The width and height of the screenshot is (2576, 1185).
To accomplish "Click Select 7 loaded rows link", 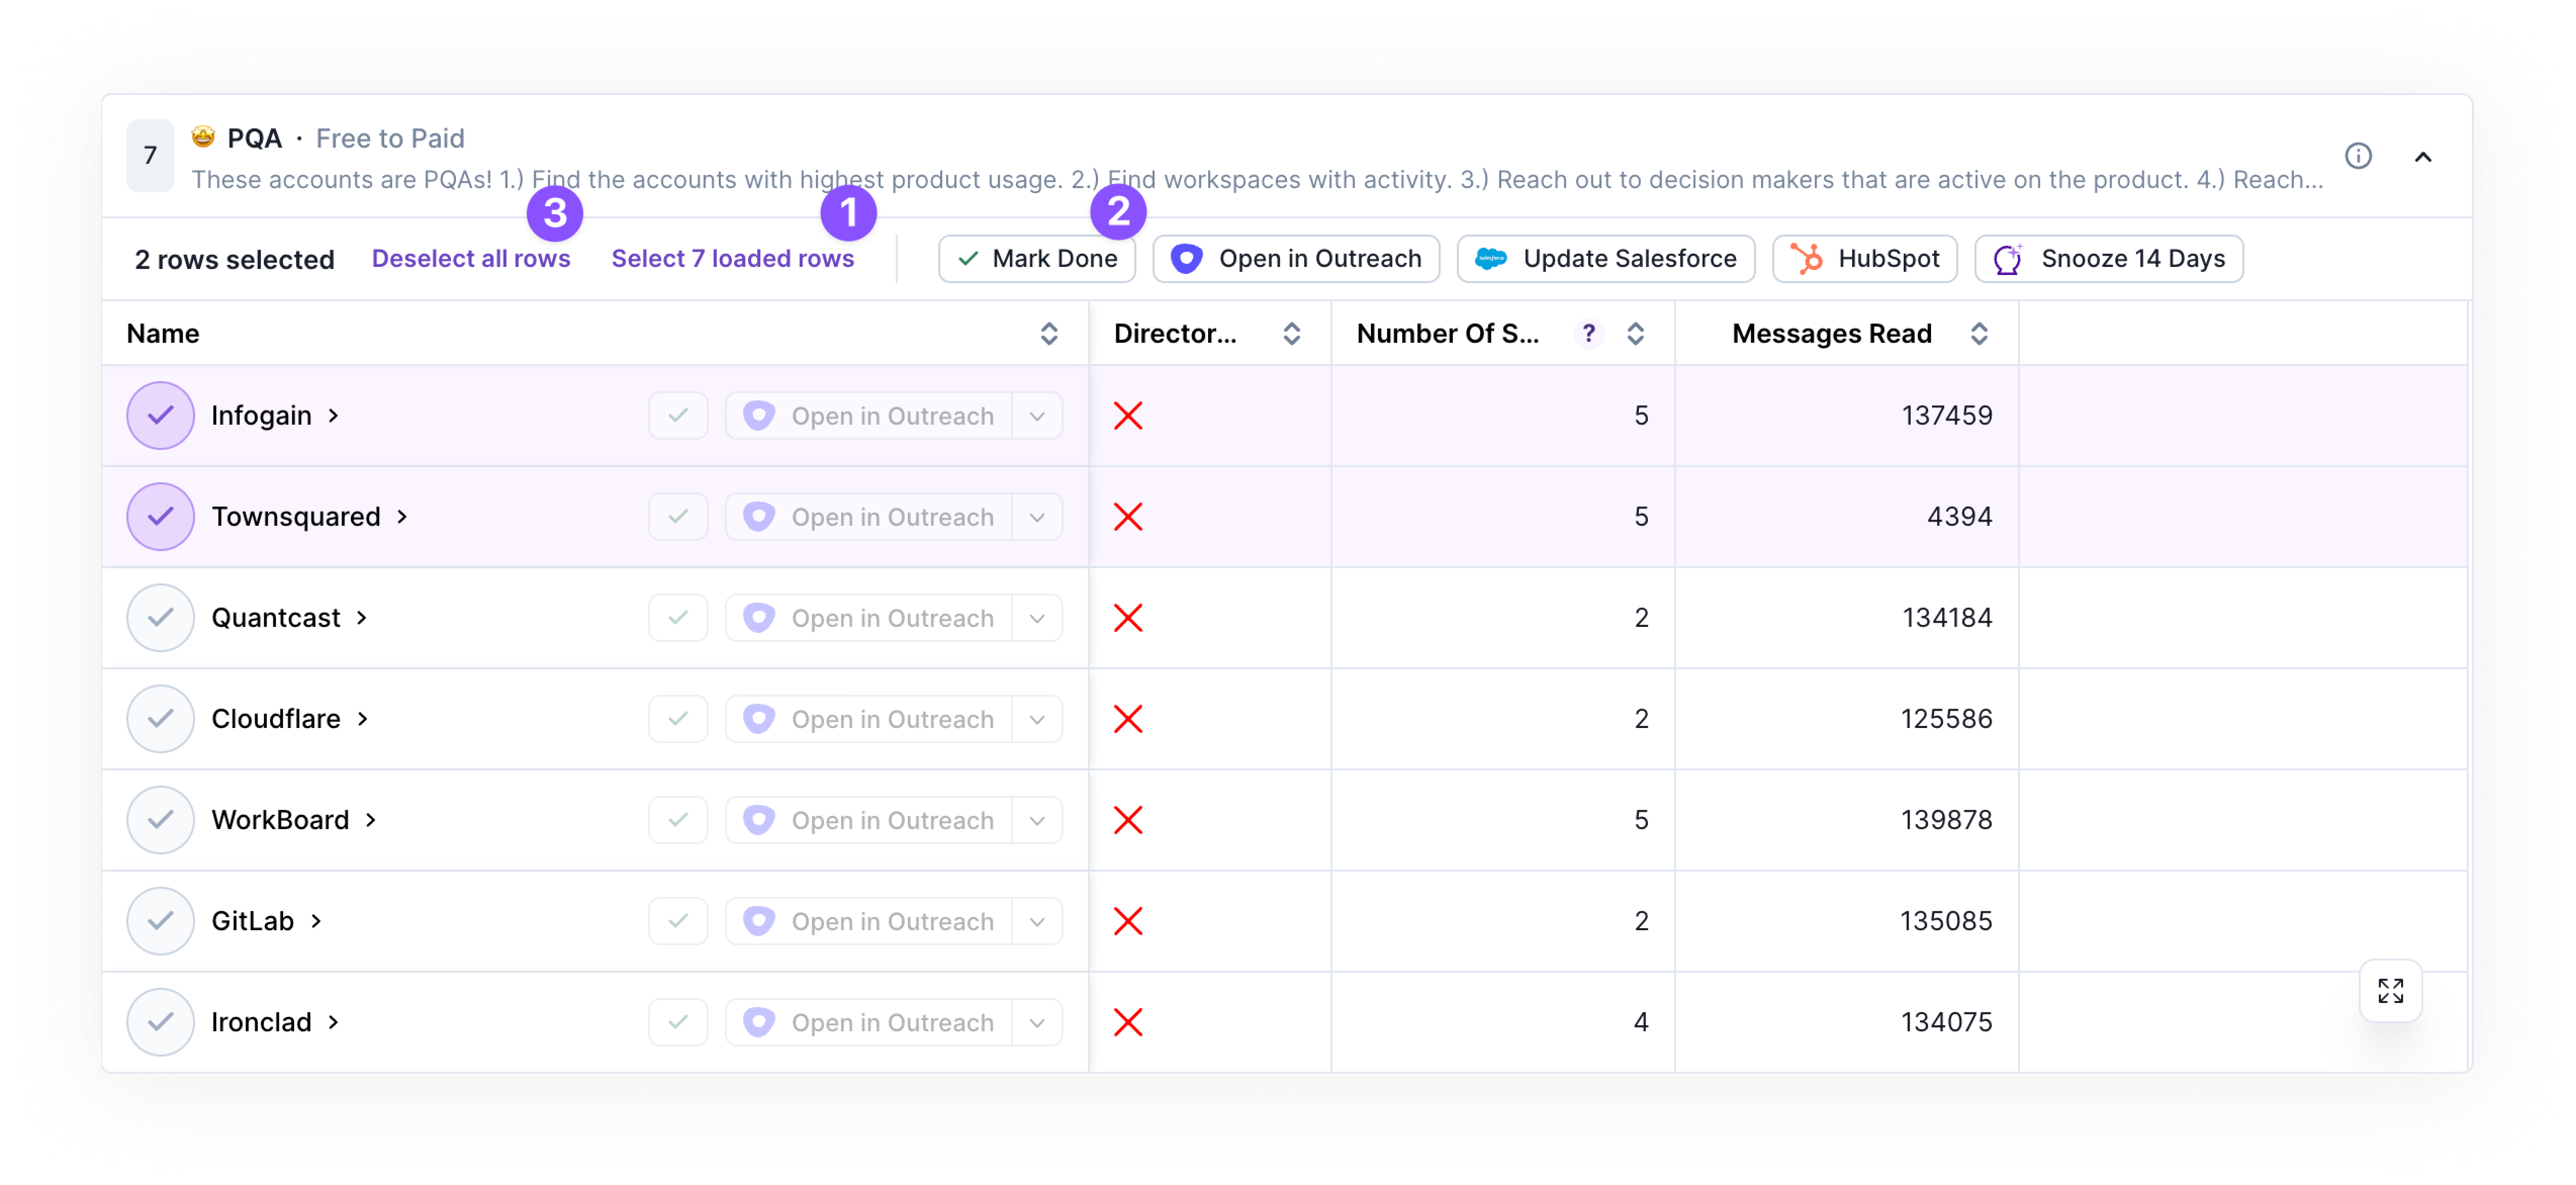I will (x=733, y=259).
